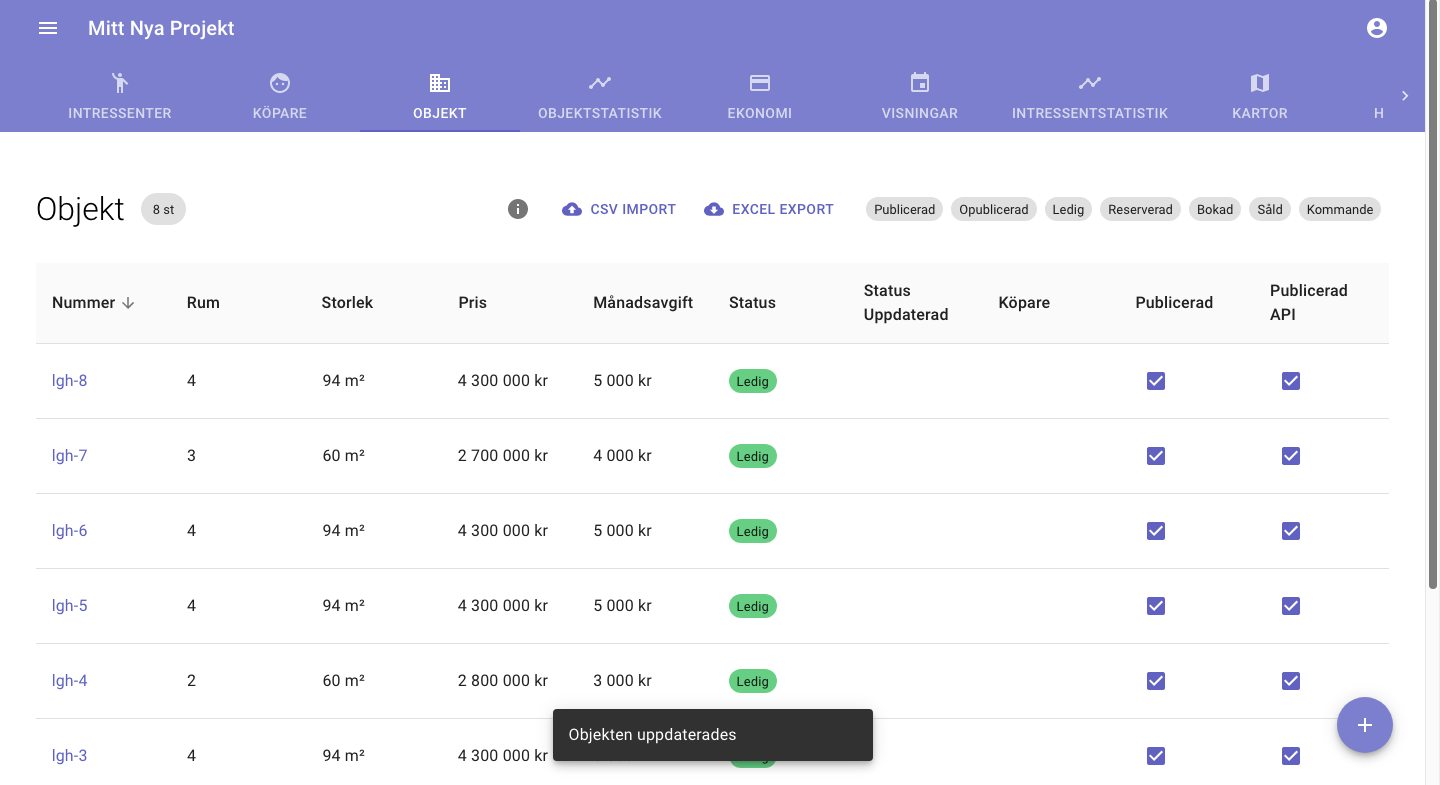
Task: Click the floating add object plus button
Action: 1365,725
